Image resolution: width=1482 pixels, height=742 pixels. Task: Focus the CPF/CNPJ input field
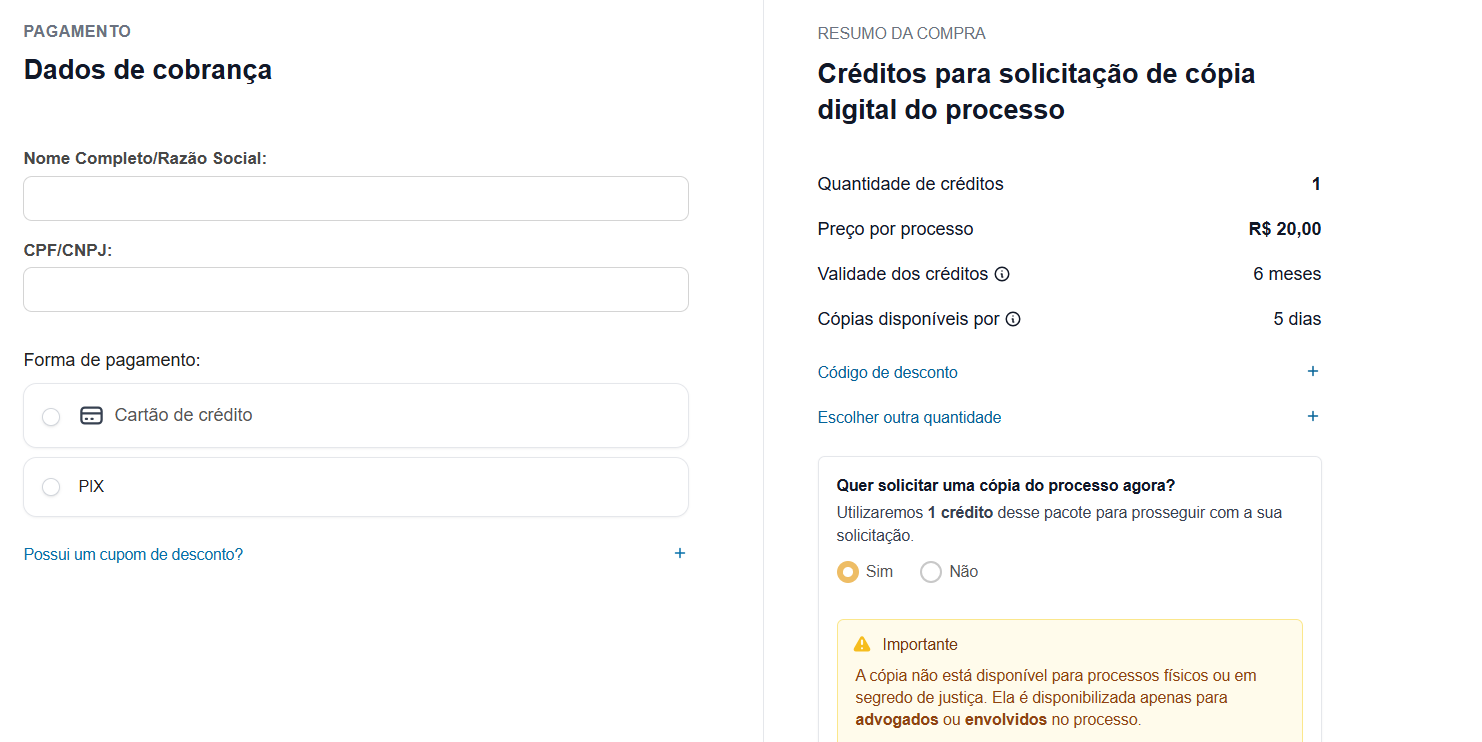356,289
